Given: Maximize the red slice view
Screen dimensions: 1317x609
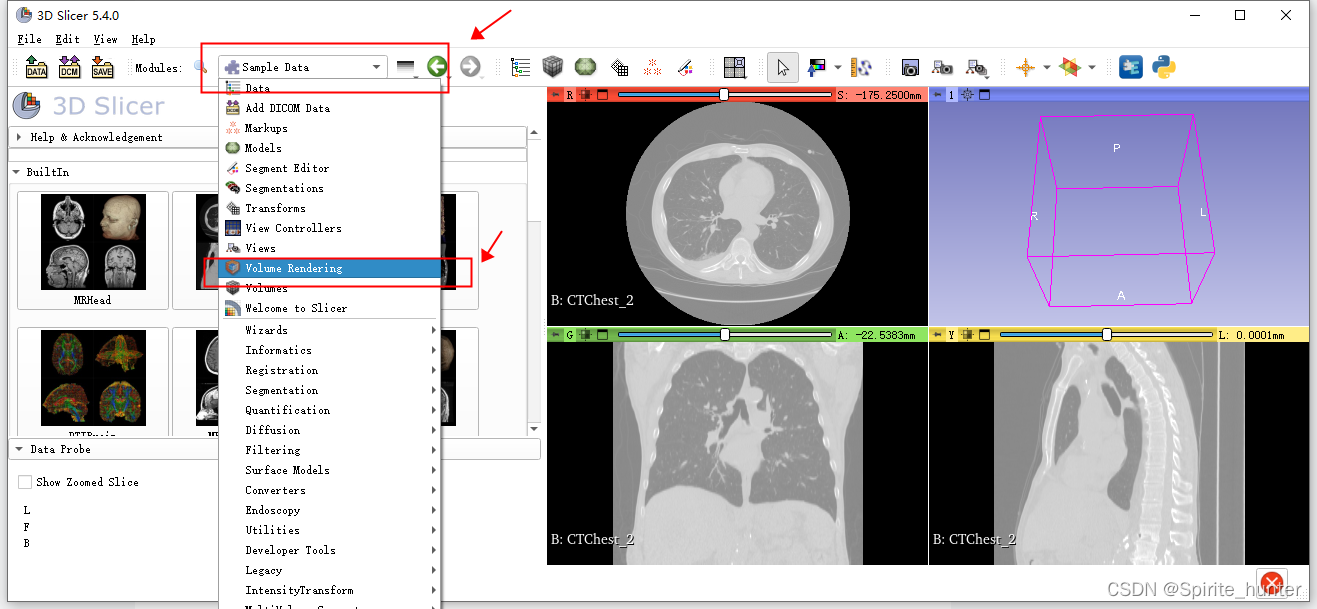Looking at the screenshot, I should point(602,95).
